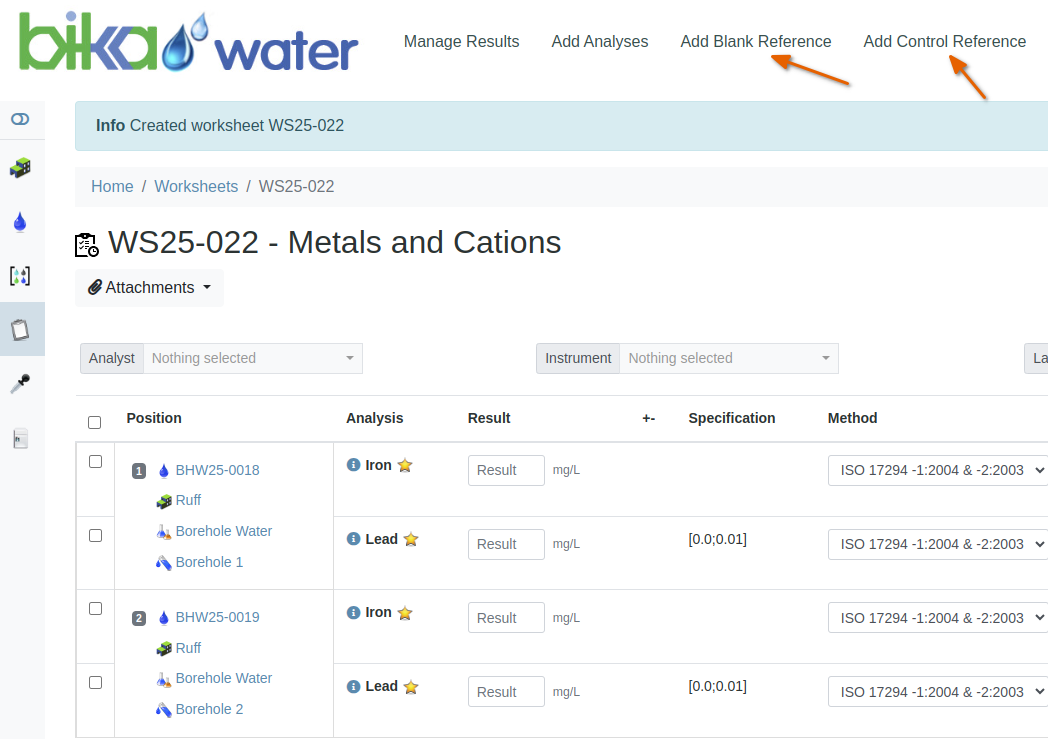1048x739 pixels.
Task: Select the water drop samples icon
Action: click(x=20, y=221)
